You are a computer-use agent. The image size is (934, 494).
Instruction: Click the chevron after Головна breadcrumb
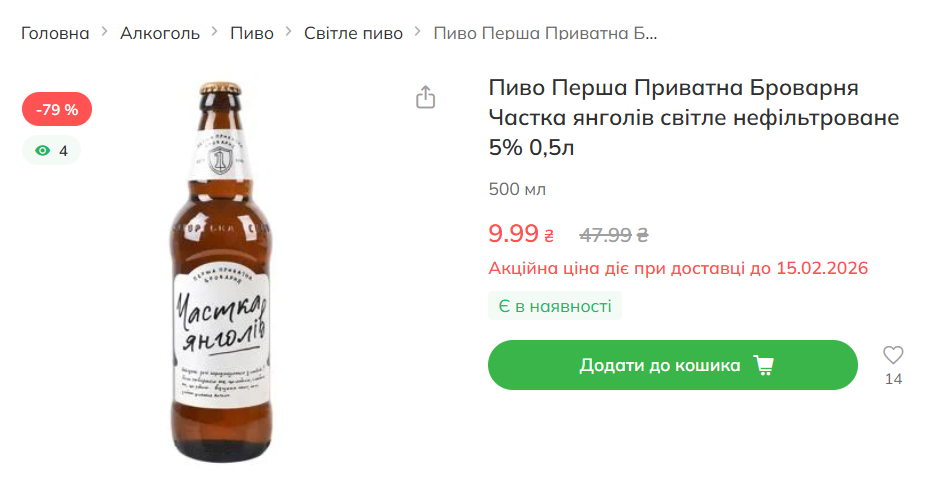pyautogui.click(x=105, y=33)
